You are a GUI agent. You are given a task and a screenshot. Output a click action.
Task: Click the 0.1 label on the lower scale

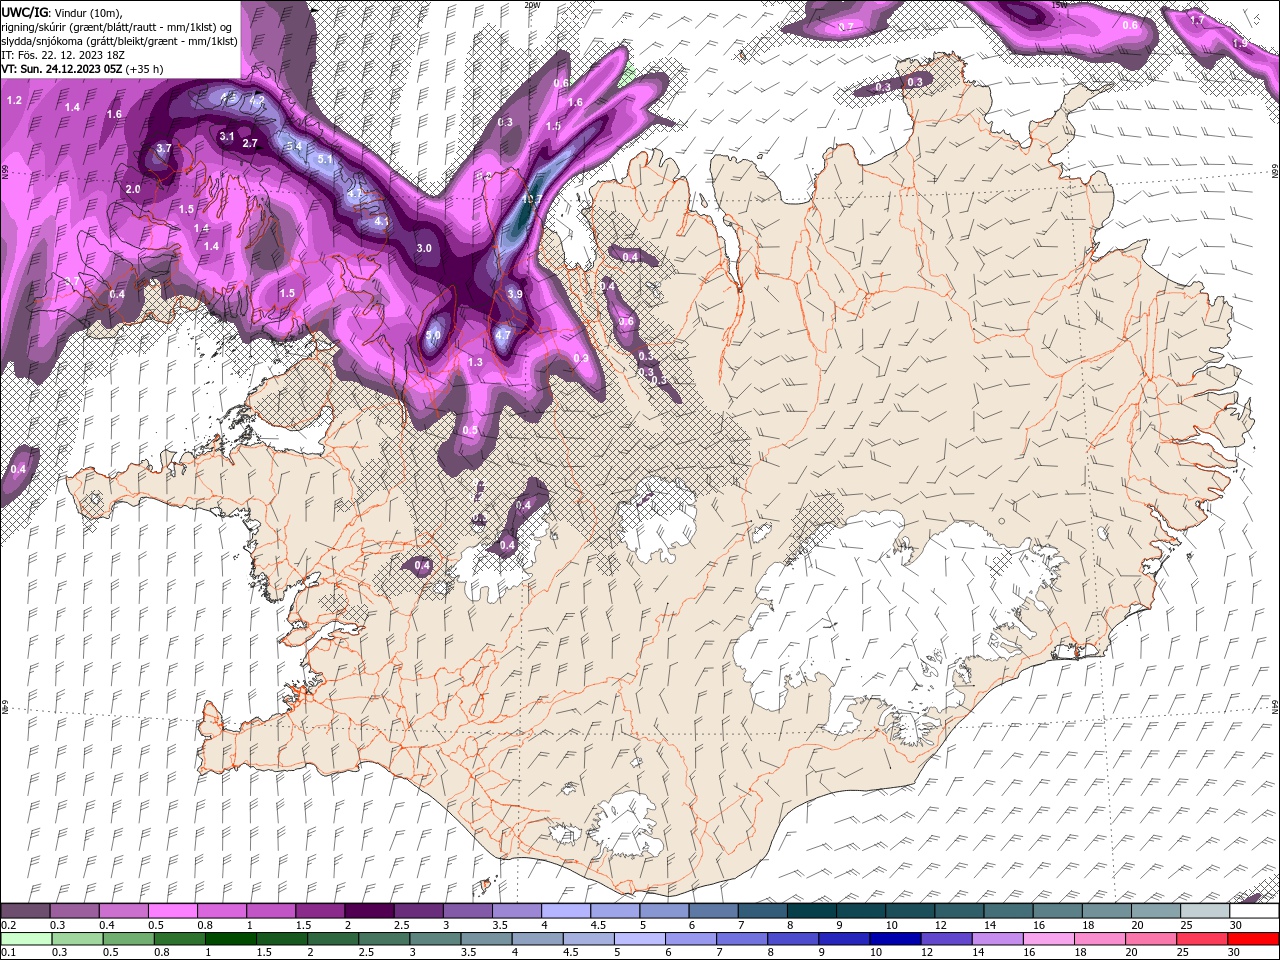click(8, 952)
